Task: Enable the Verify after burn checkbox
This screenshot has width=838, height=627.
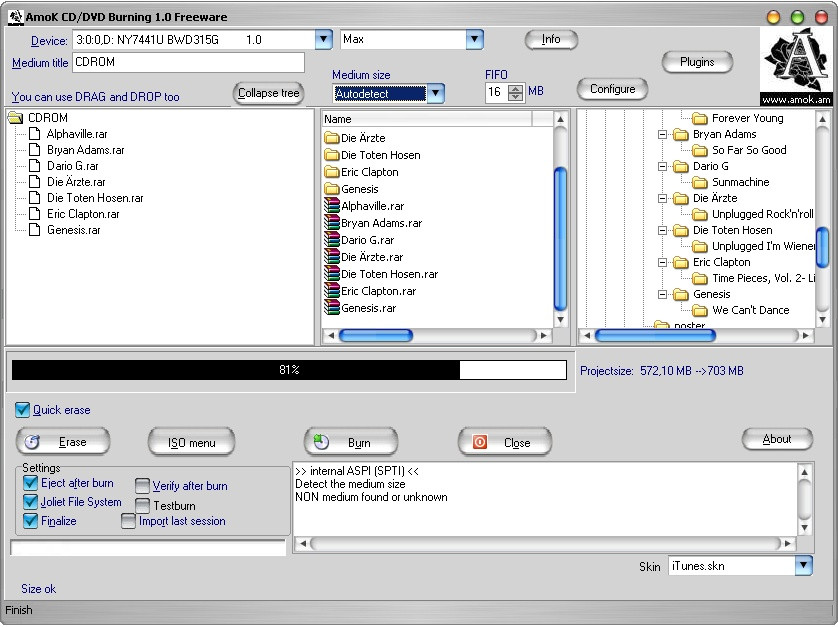Action: (143, 486)
